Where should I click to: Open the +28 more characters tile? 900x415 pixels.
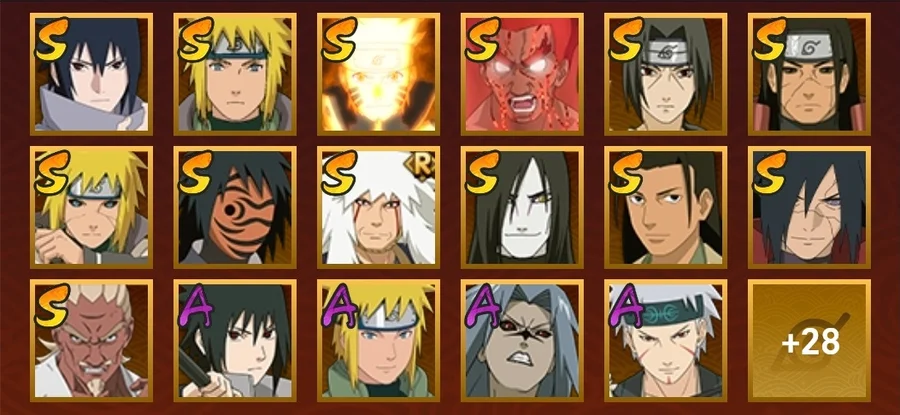(809, 340)
